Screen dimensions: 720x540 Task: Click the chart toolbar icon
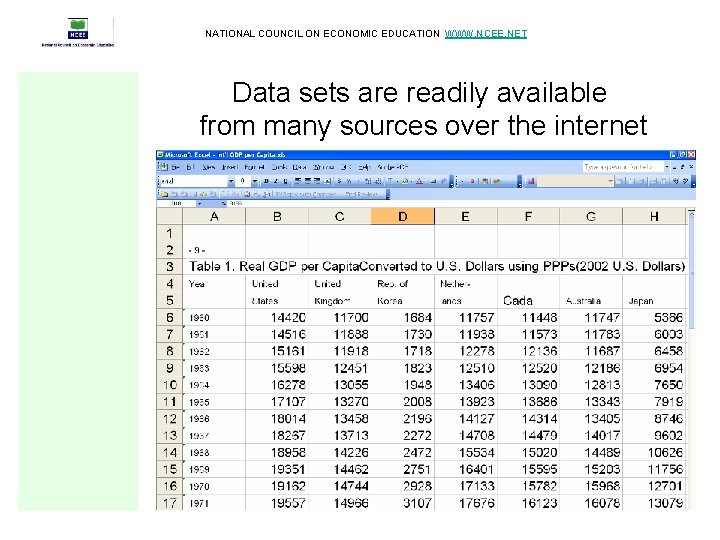click(x=531, y=181)
